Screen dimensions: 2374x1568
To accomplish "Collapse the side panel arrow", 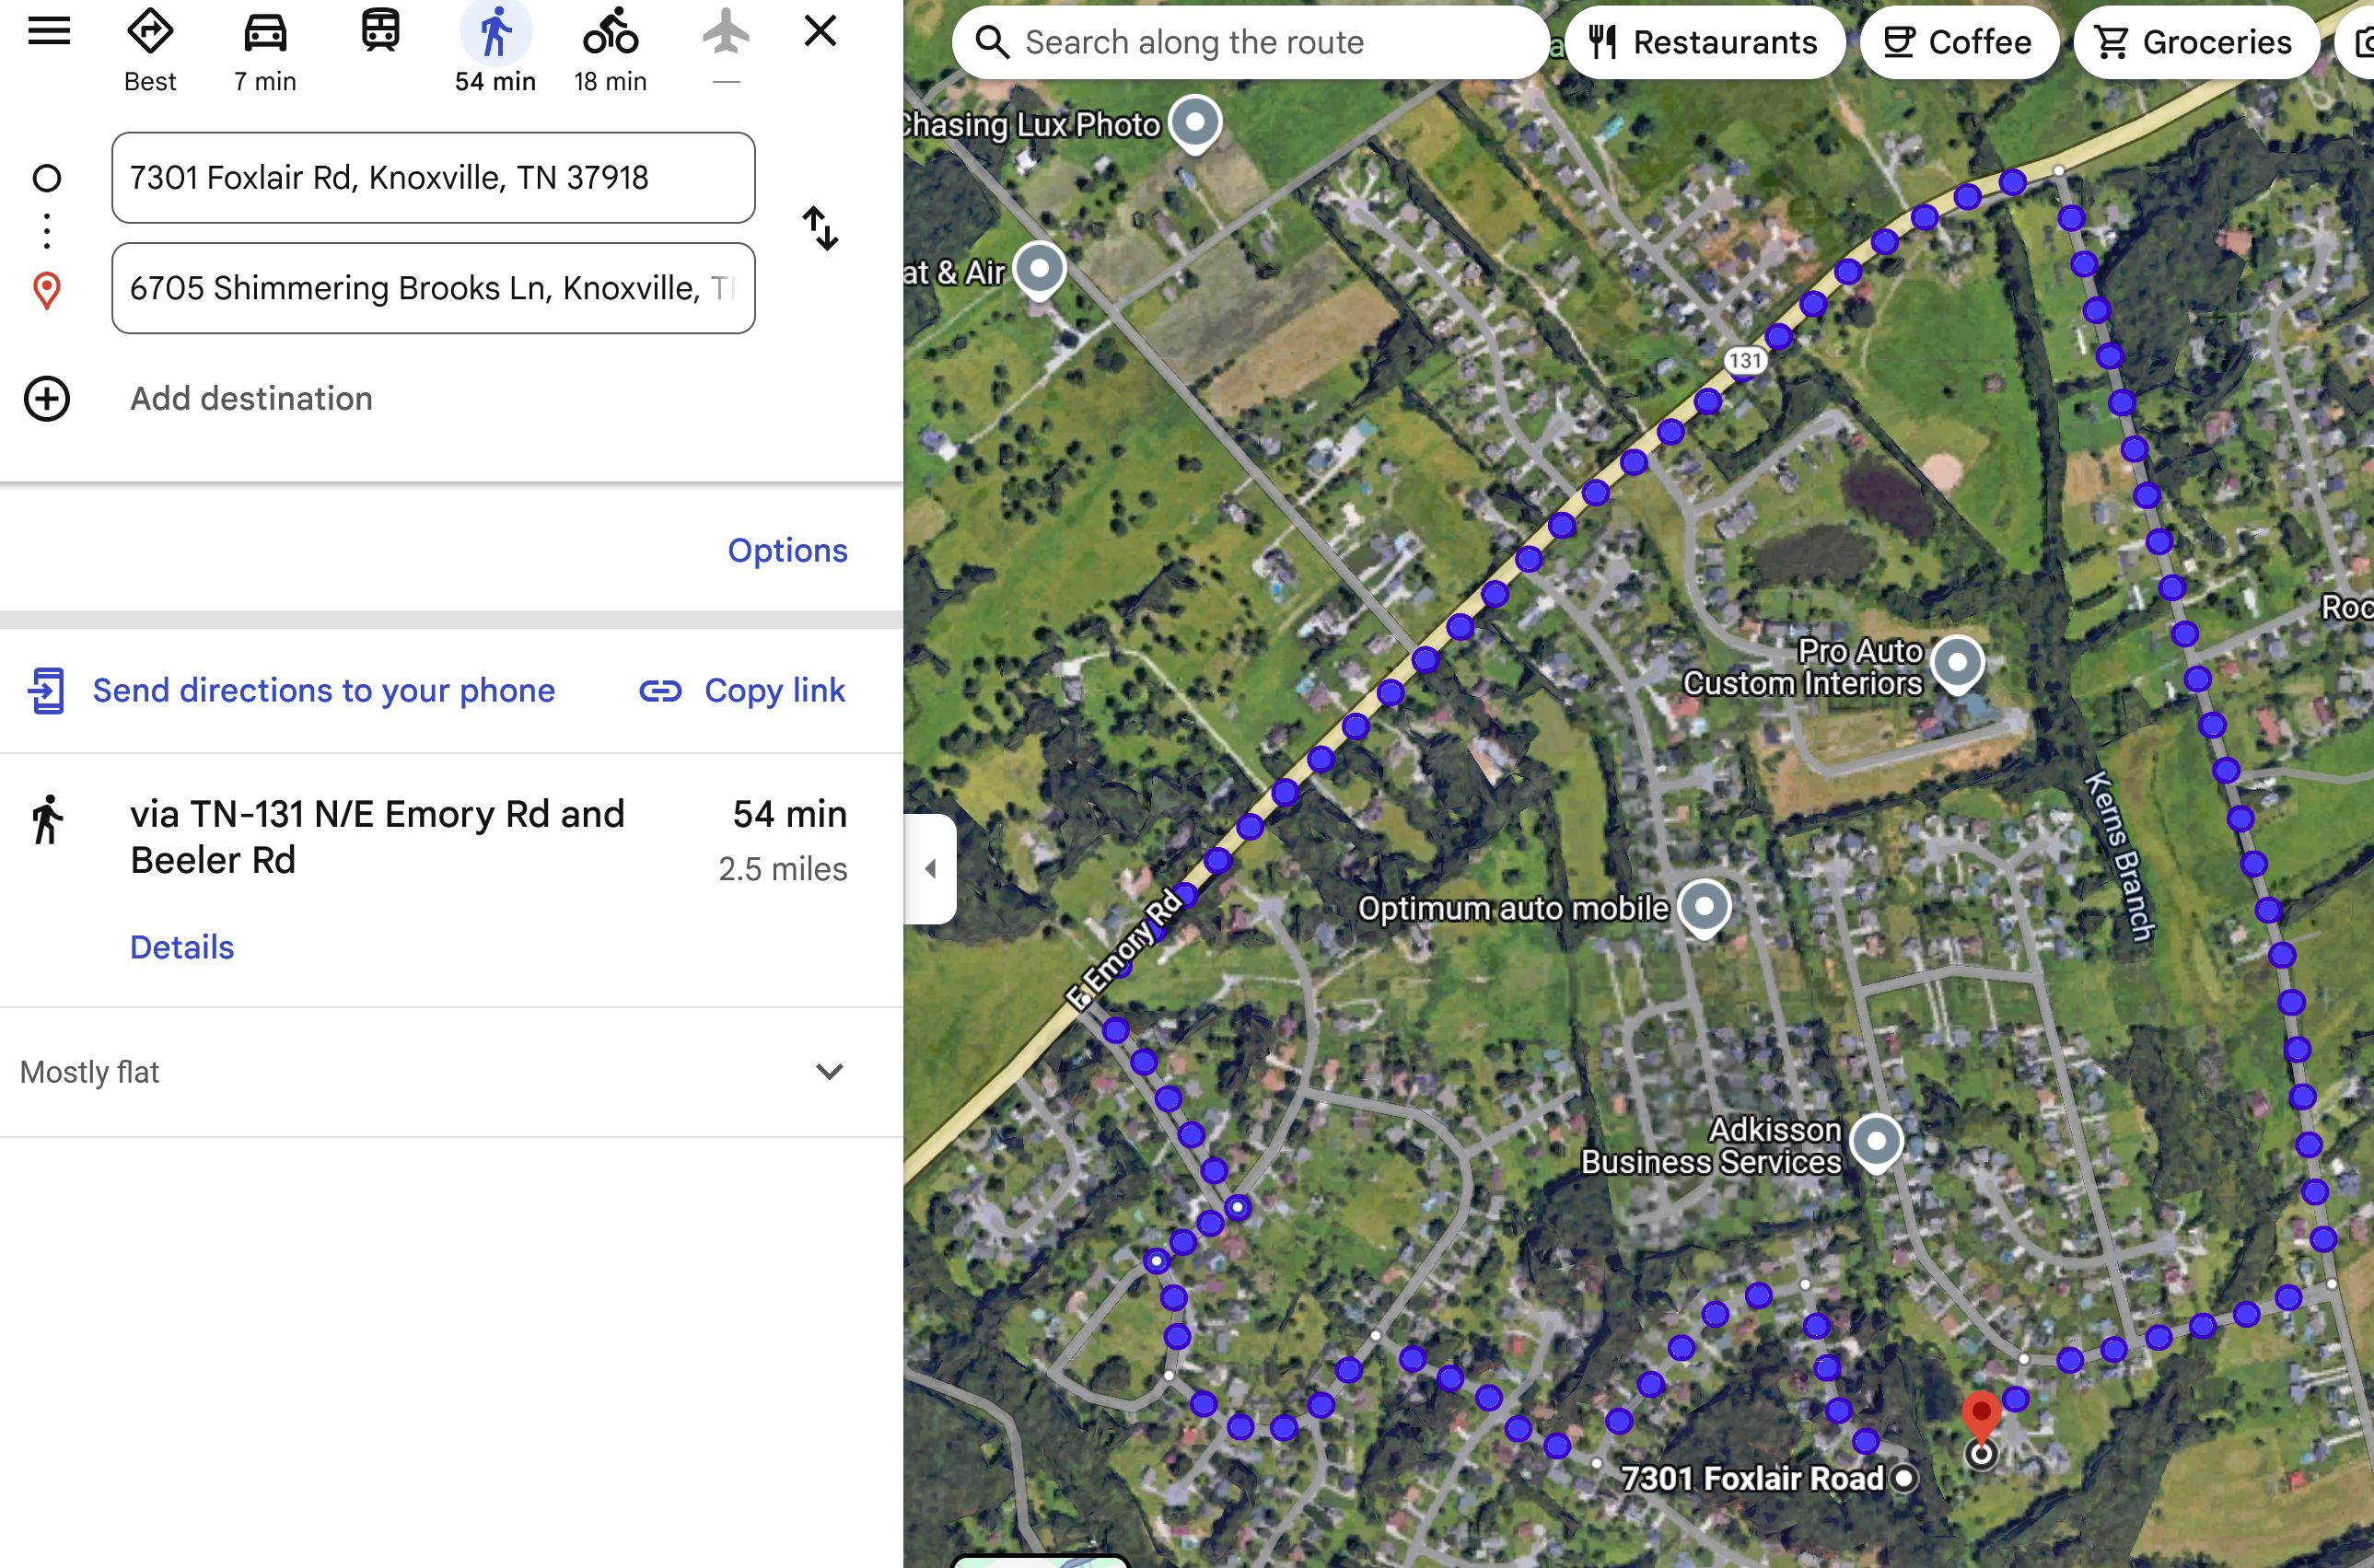I will 930,868.
